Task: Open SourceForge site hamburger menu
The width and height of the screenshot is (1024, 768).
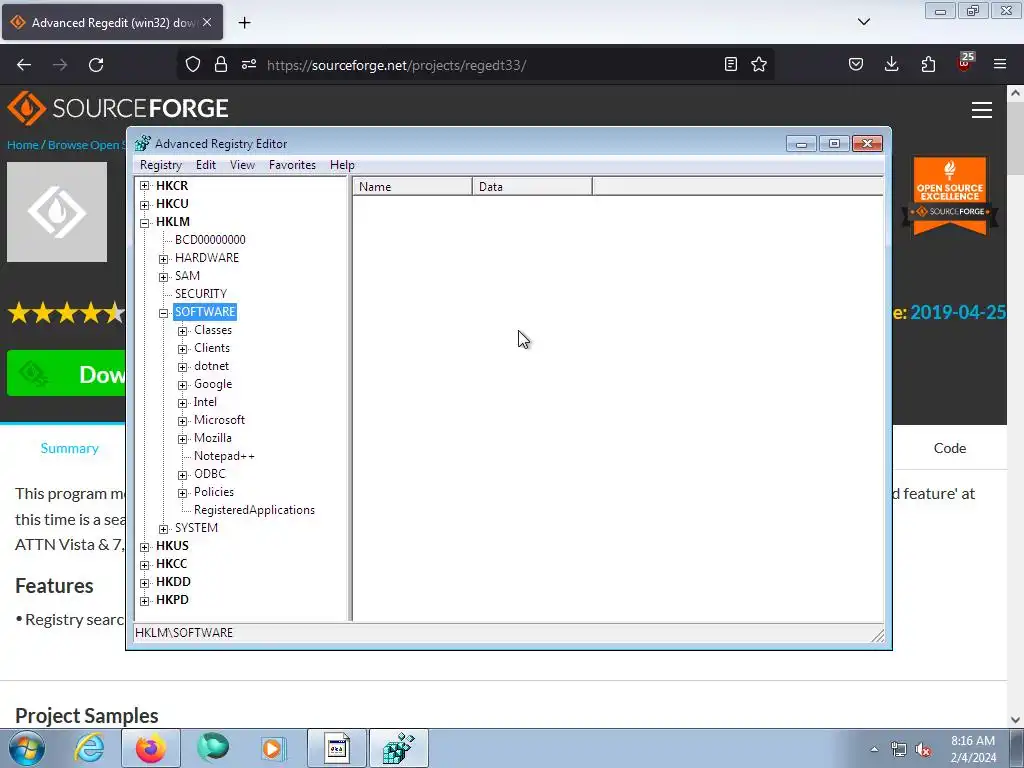Action: point(982,110)
